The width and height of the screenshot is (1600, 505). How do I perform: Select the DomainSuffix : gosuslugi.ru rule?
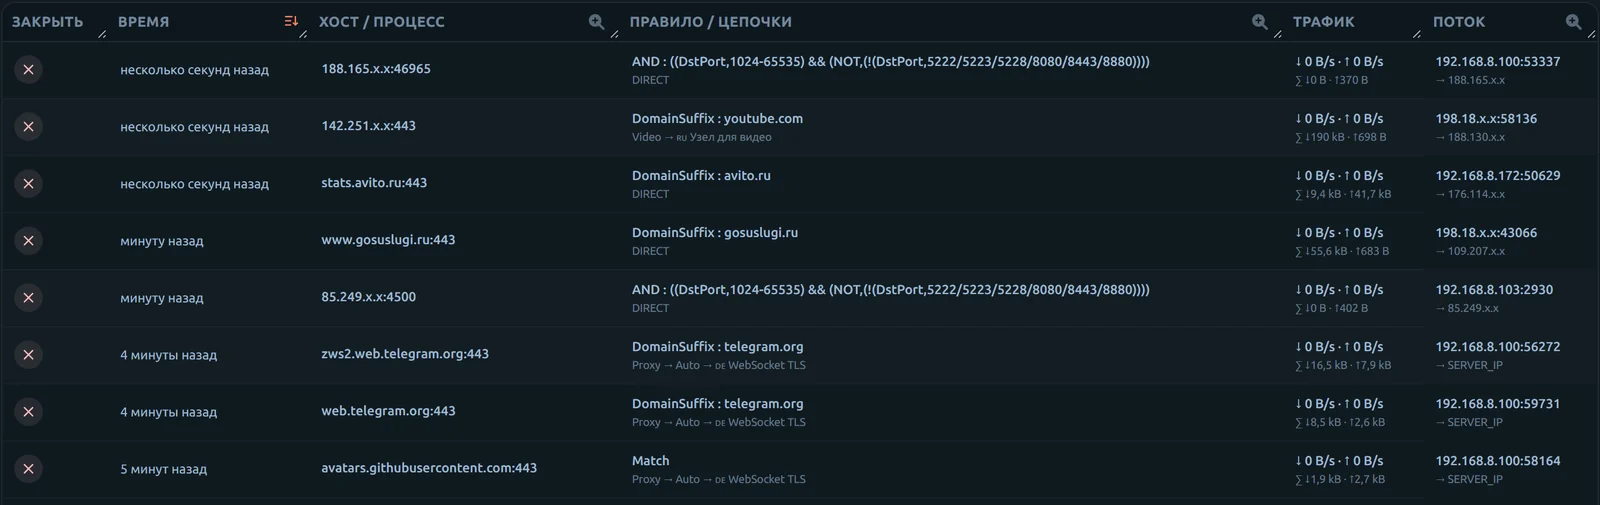click(x=715, y=232)
